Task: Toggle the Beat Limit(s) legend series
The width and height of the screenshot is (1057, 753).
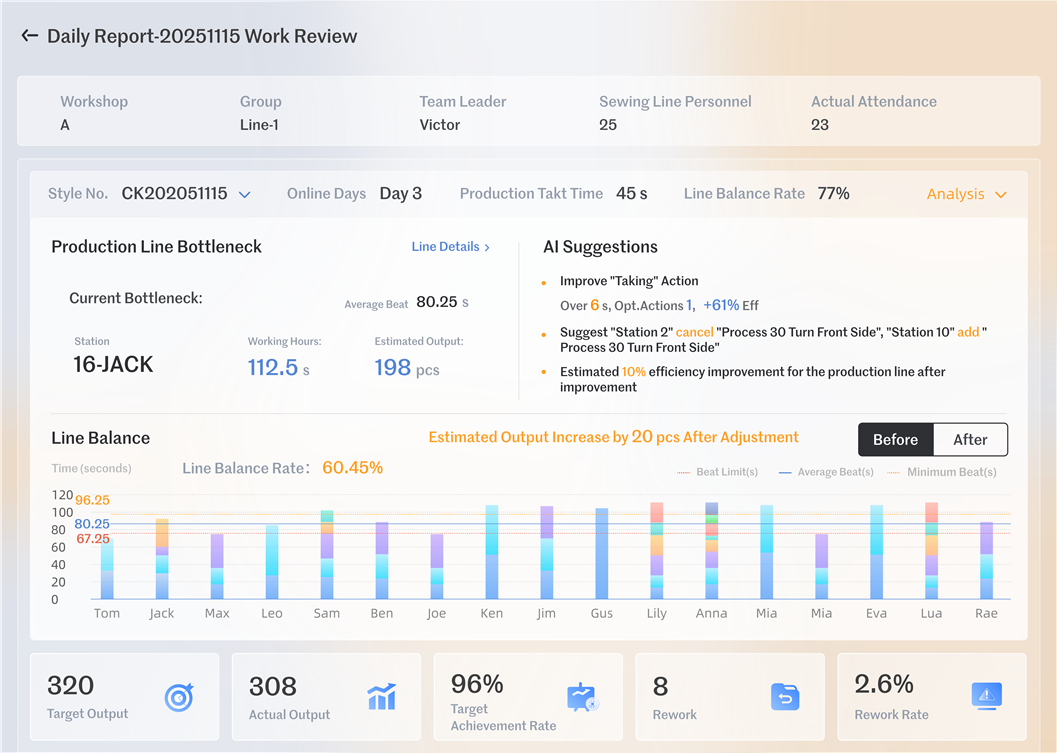Action: click(718, 472)
